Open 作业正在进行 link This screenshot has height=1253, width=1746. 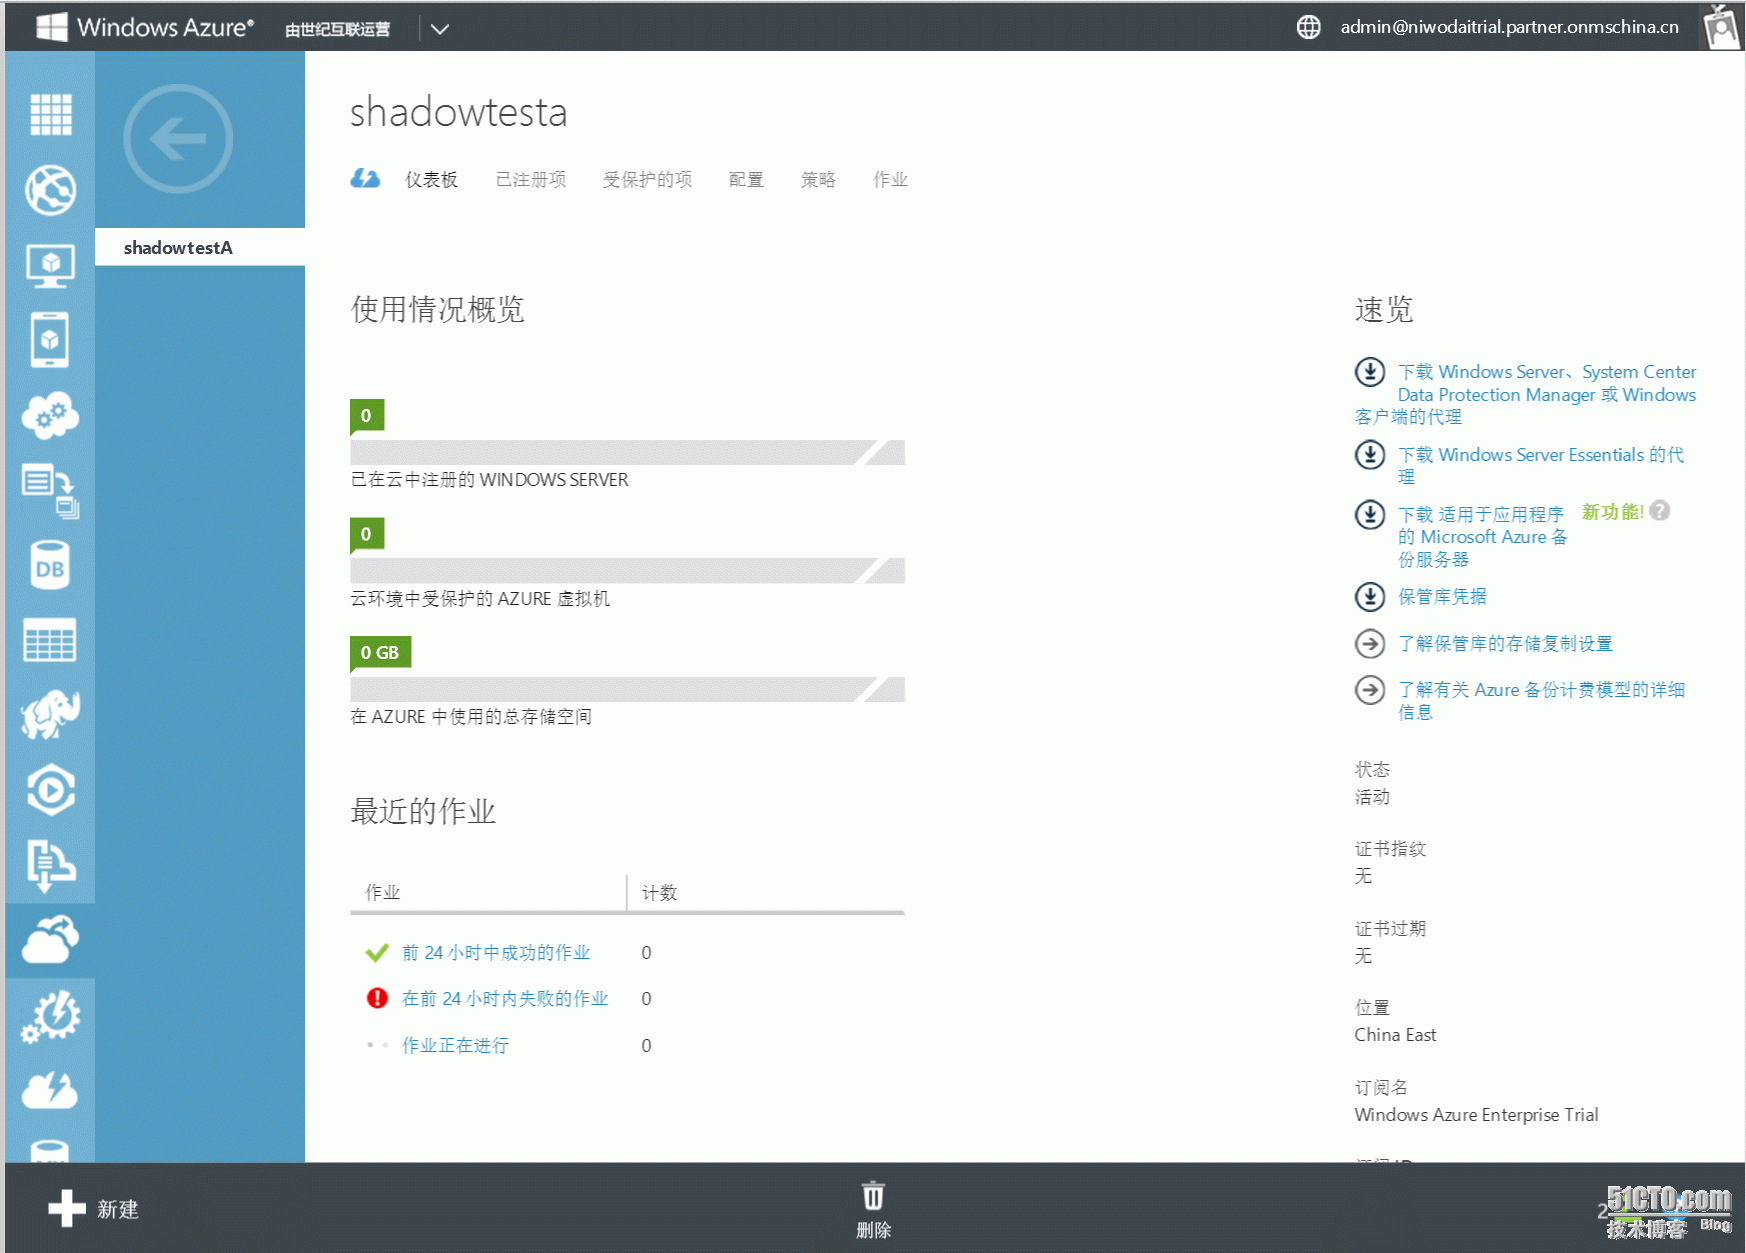coord(455,1046)
